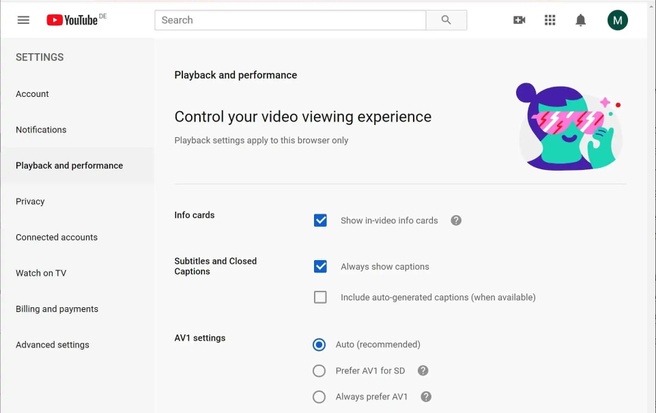Open the M account avatar menu
Viewport: 656px width, 413px height.
(x=618, y=20)
